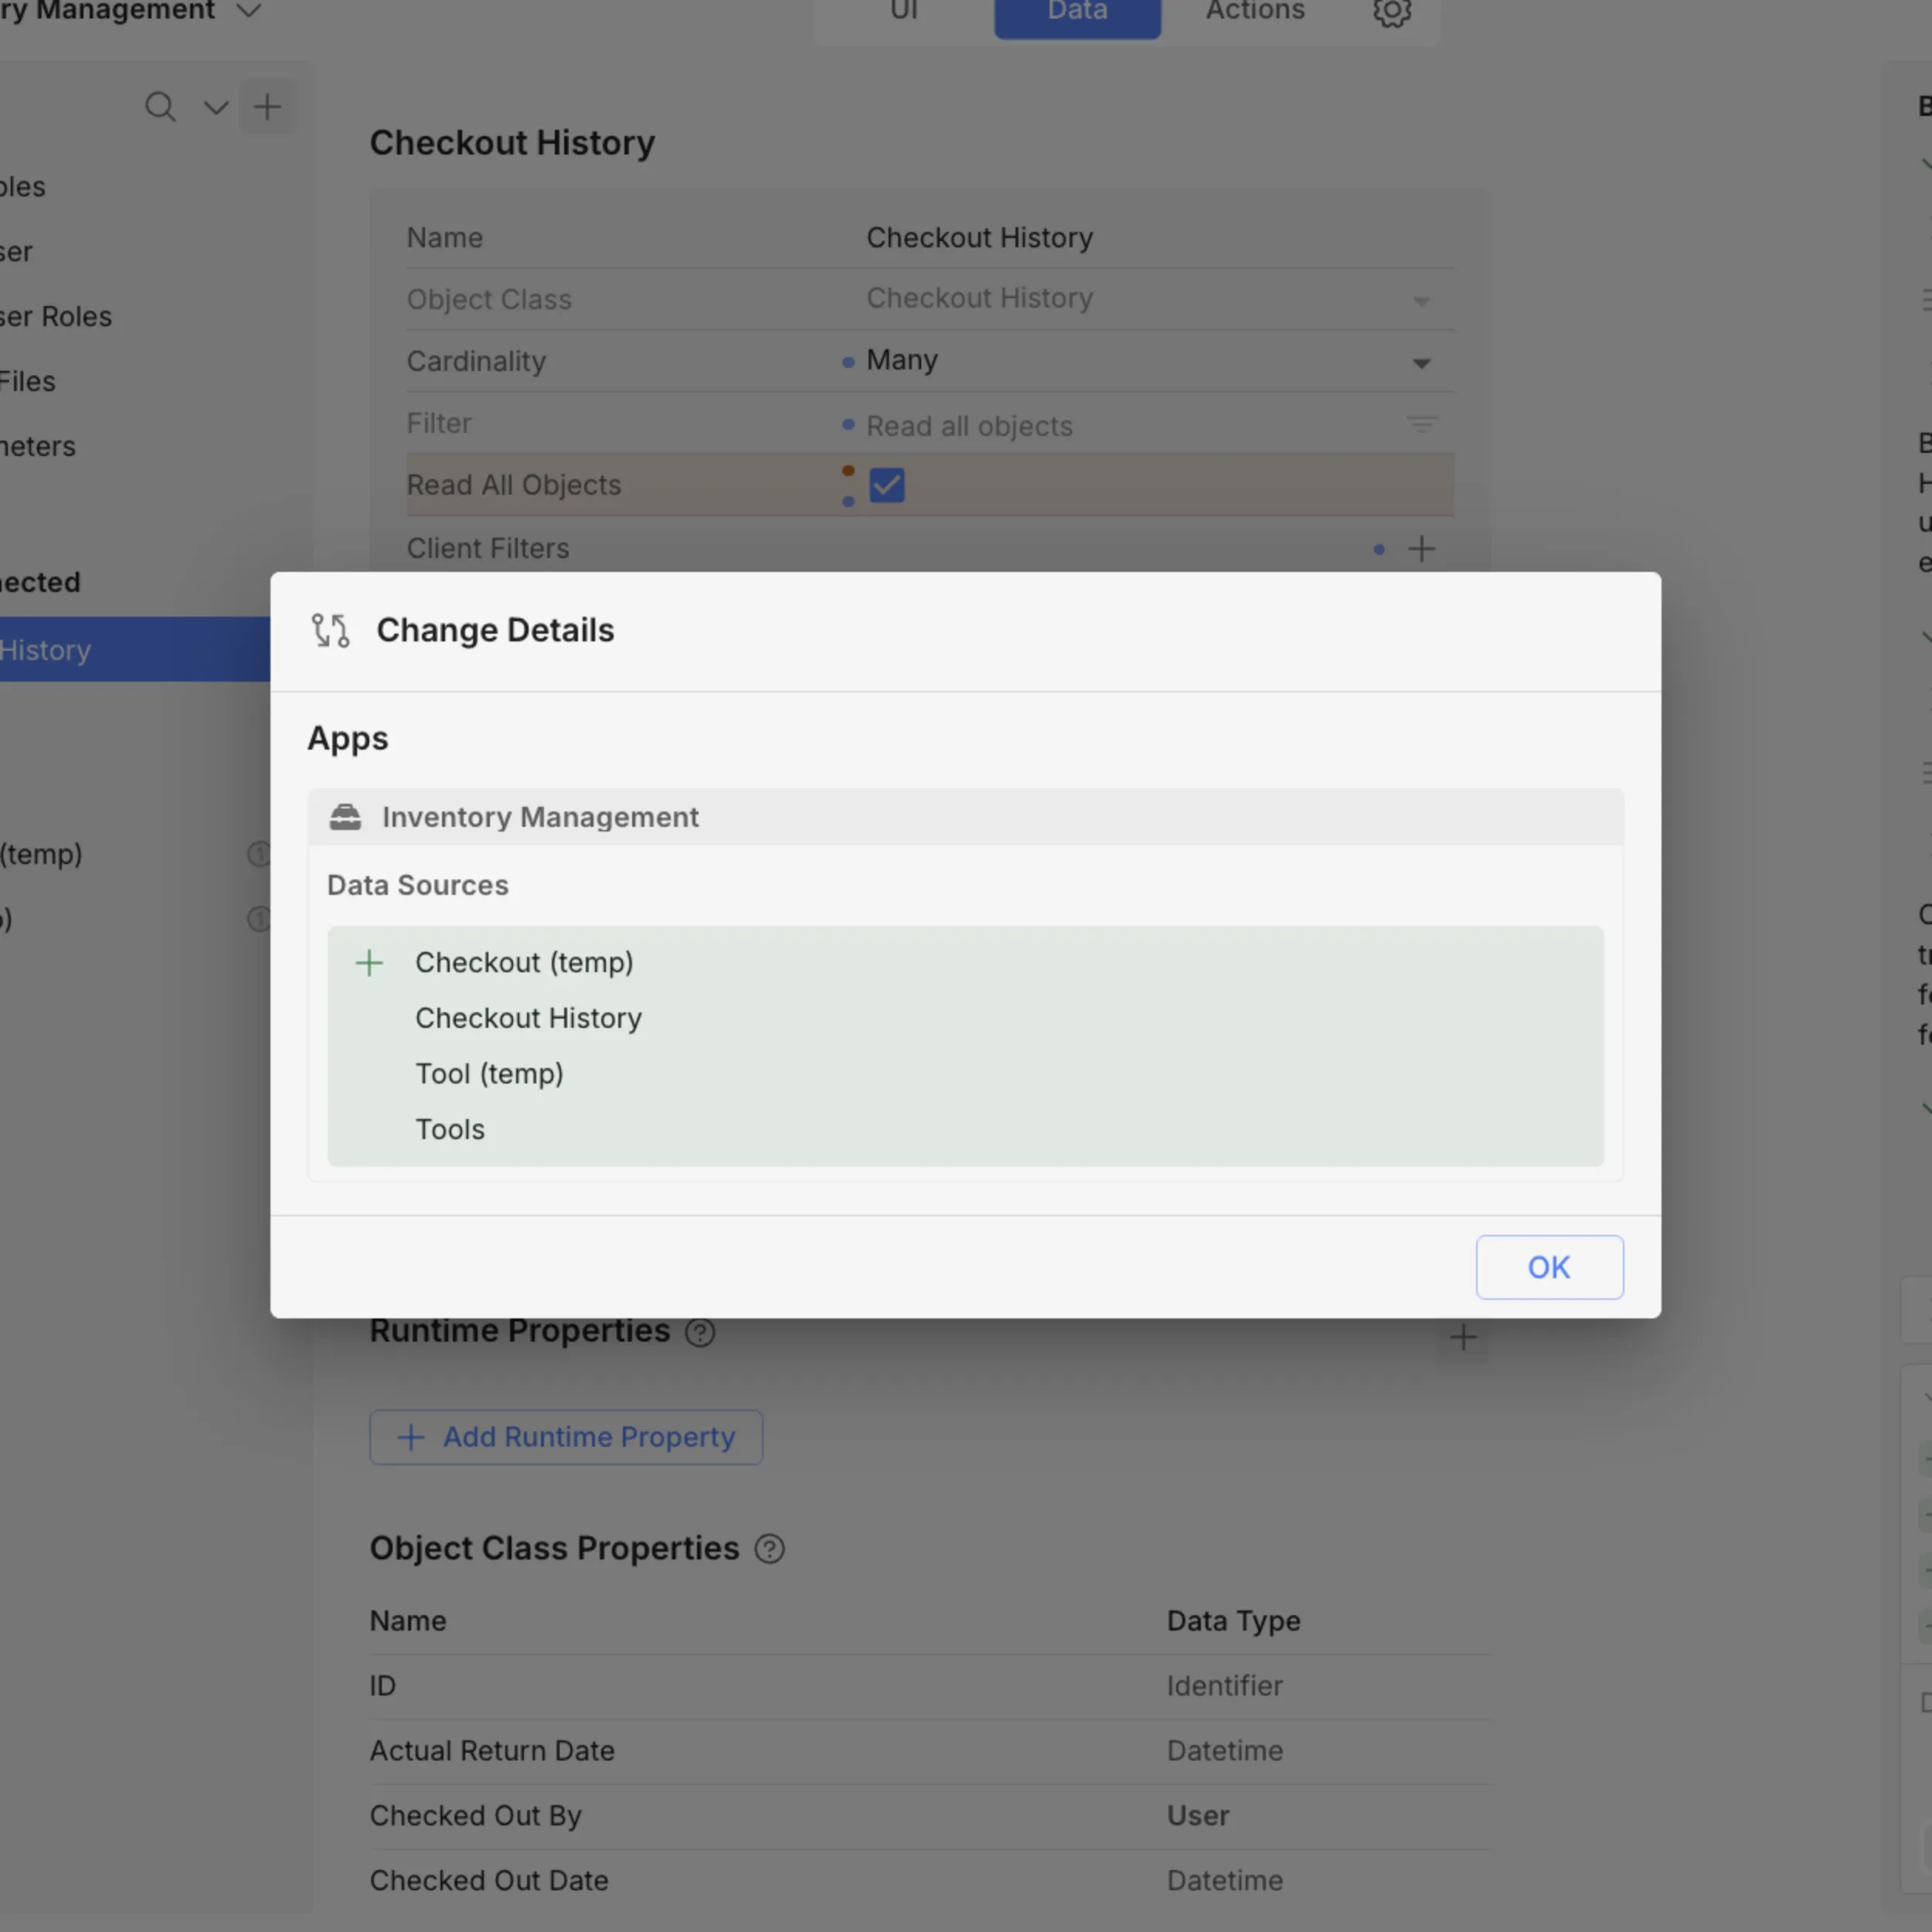1932x1932 pixels.
Task: Click the plus icon in sidebar header
Action: pyautogui.click(x=267, y=107)
